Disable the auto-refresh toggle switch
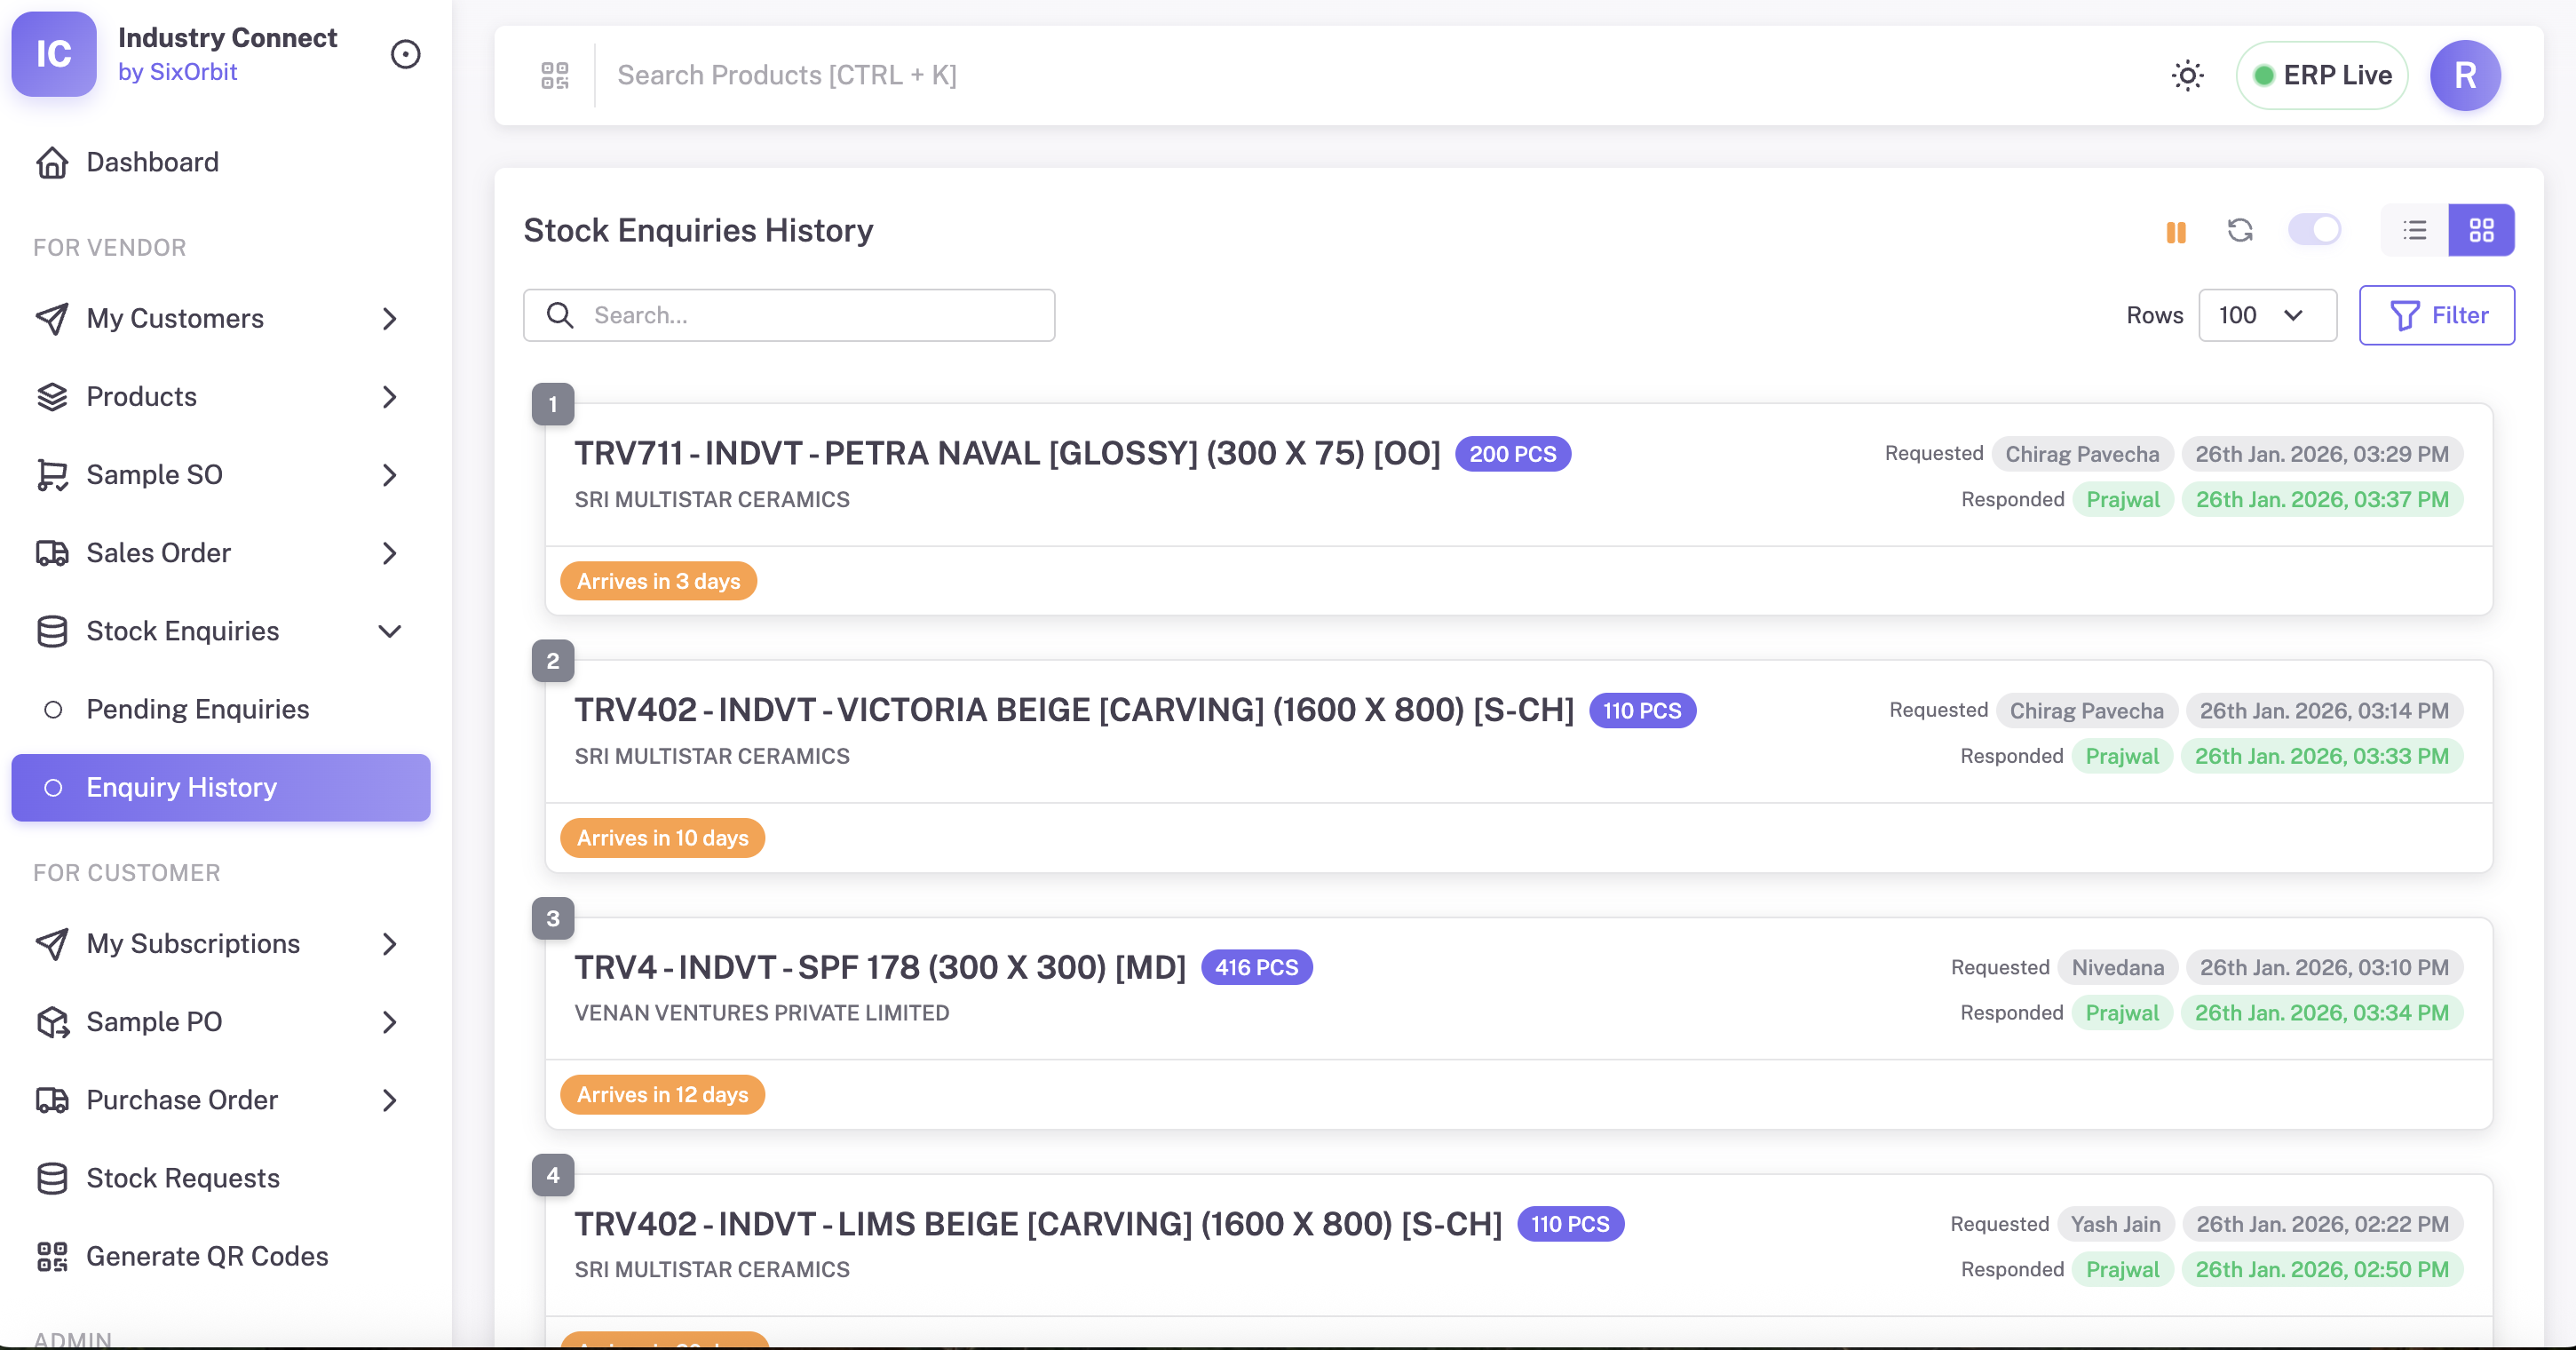Image resolution: width=2576 pixels, height=1350 pixels. [x=2315, y=230]
